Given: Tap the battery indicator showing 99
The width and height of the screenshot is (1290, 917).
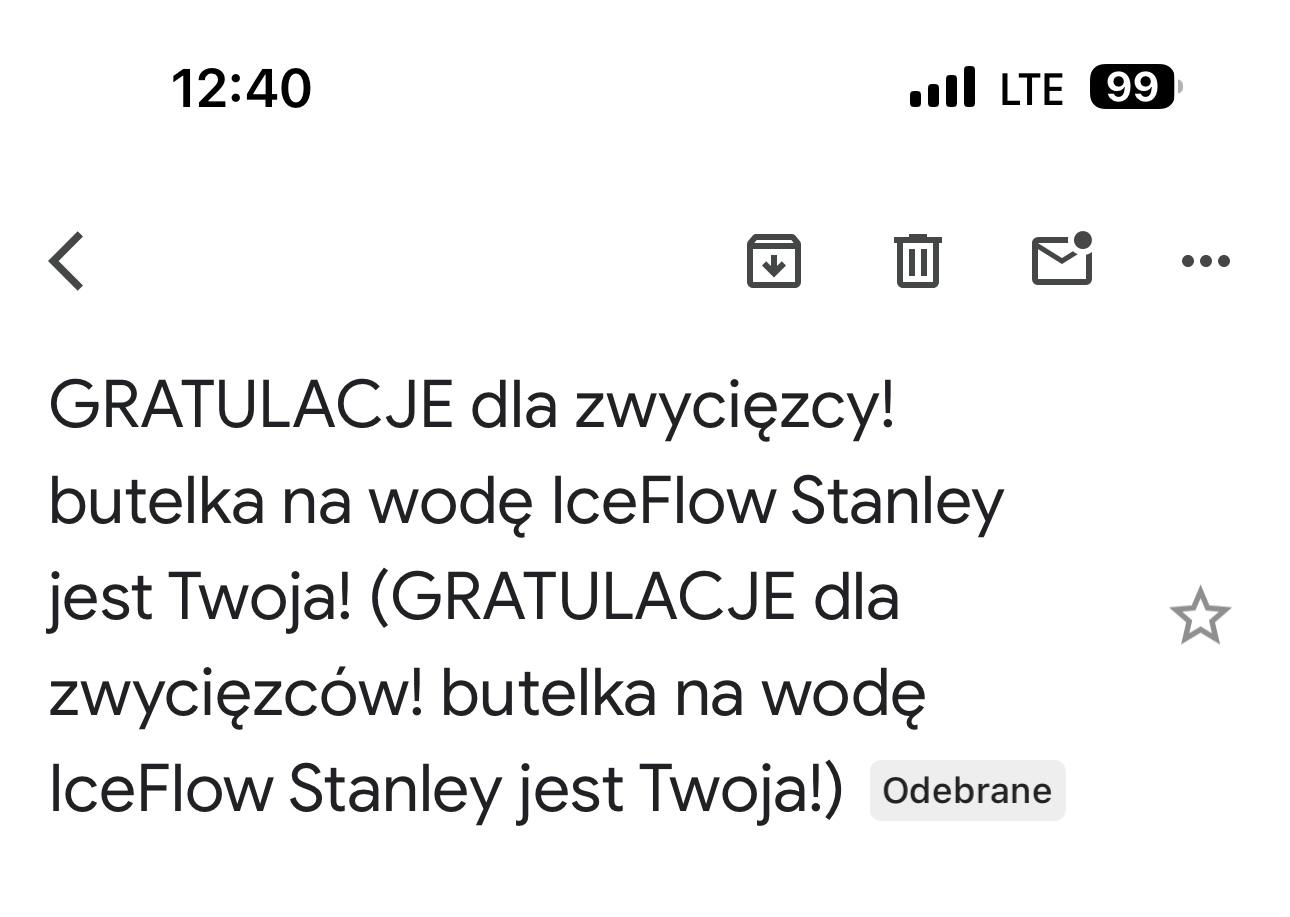Looking at the screenshot, I should 1135,88.
